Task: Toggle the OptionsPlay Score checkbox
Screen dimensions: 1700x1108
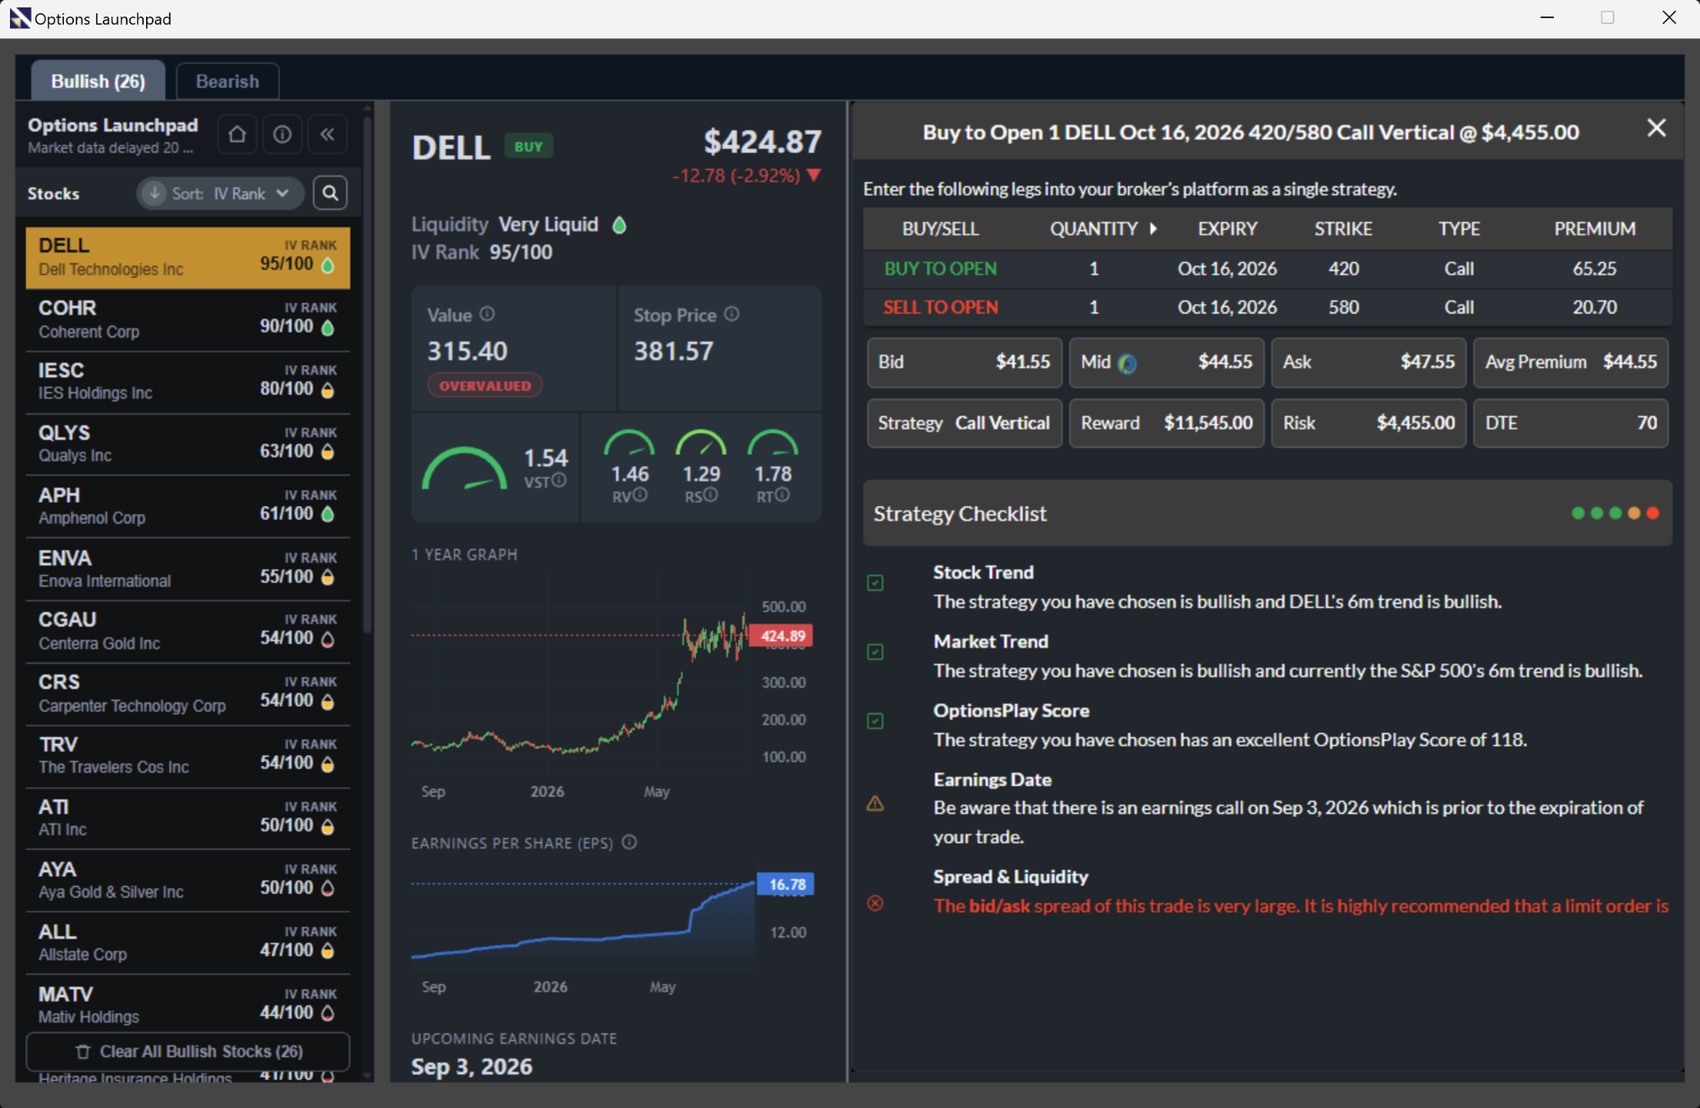Action: click(875, 721)
